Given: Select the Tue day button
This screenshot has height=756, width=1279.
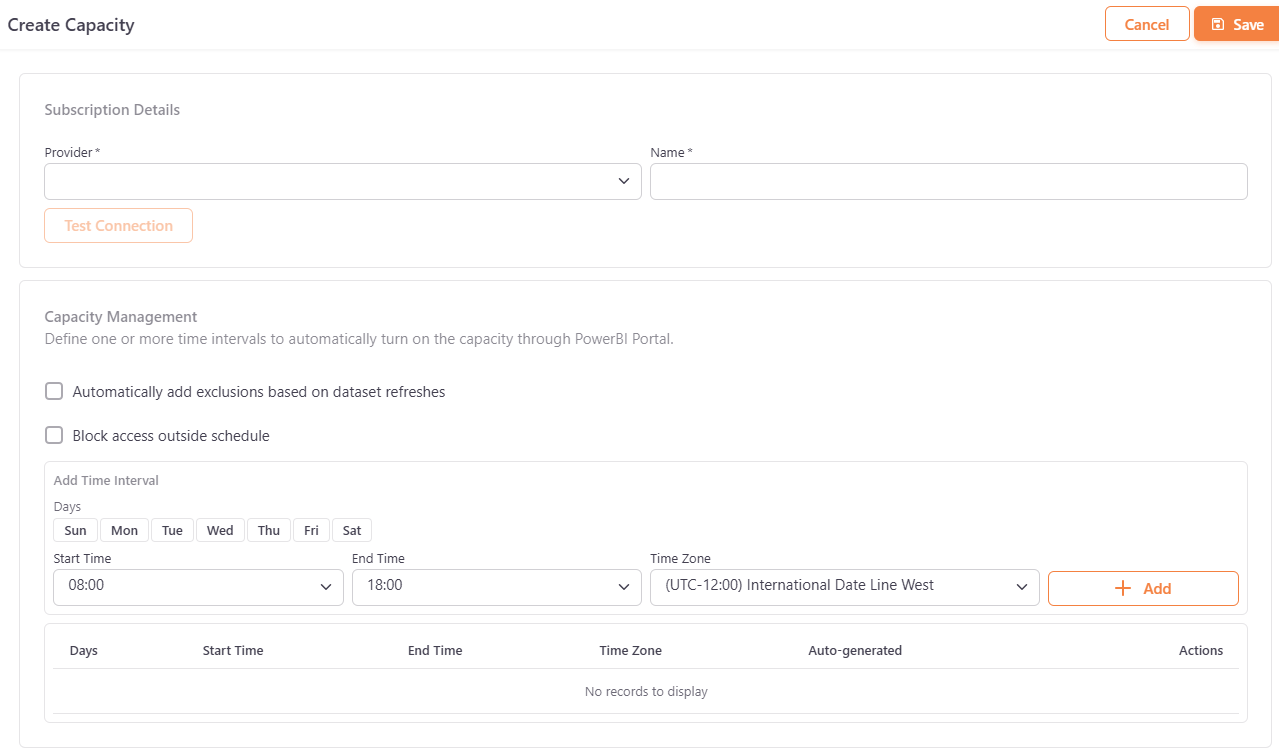Looking at the screenshot, I should [x=172, y=530].
